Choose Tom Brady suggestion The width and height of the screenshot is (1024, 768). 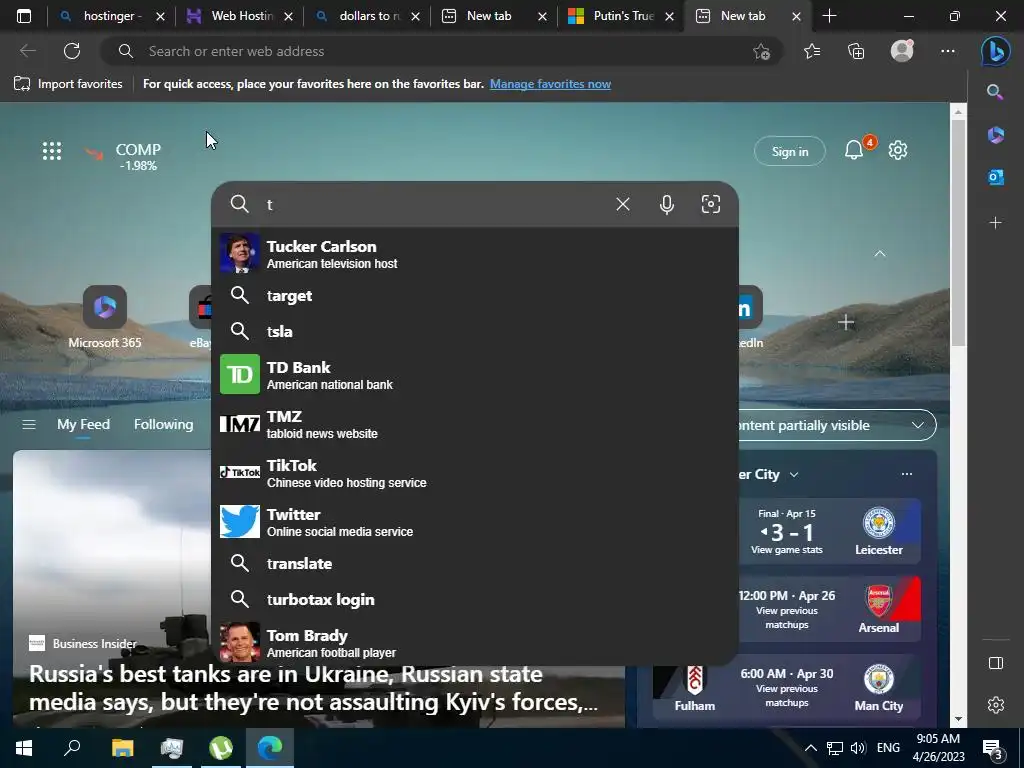tap(475, 642)
